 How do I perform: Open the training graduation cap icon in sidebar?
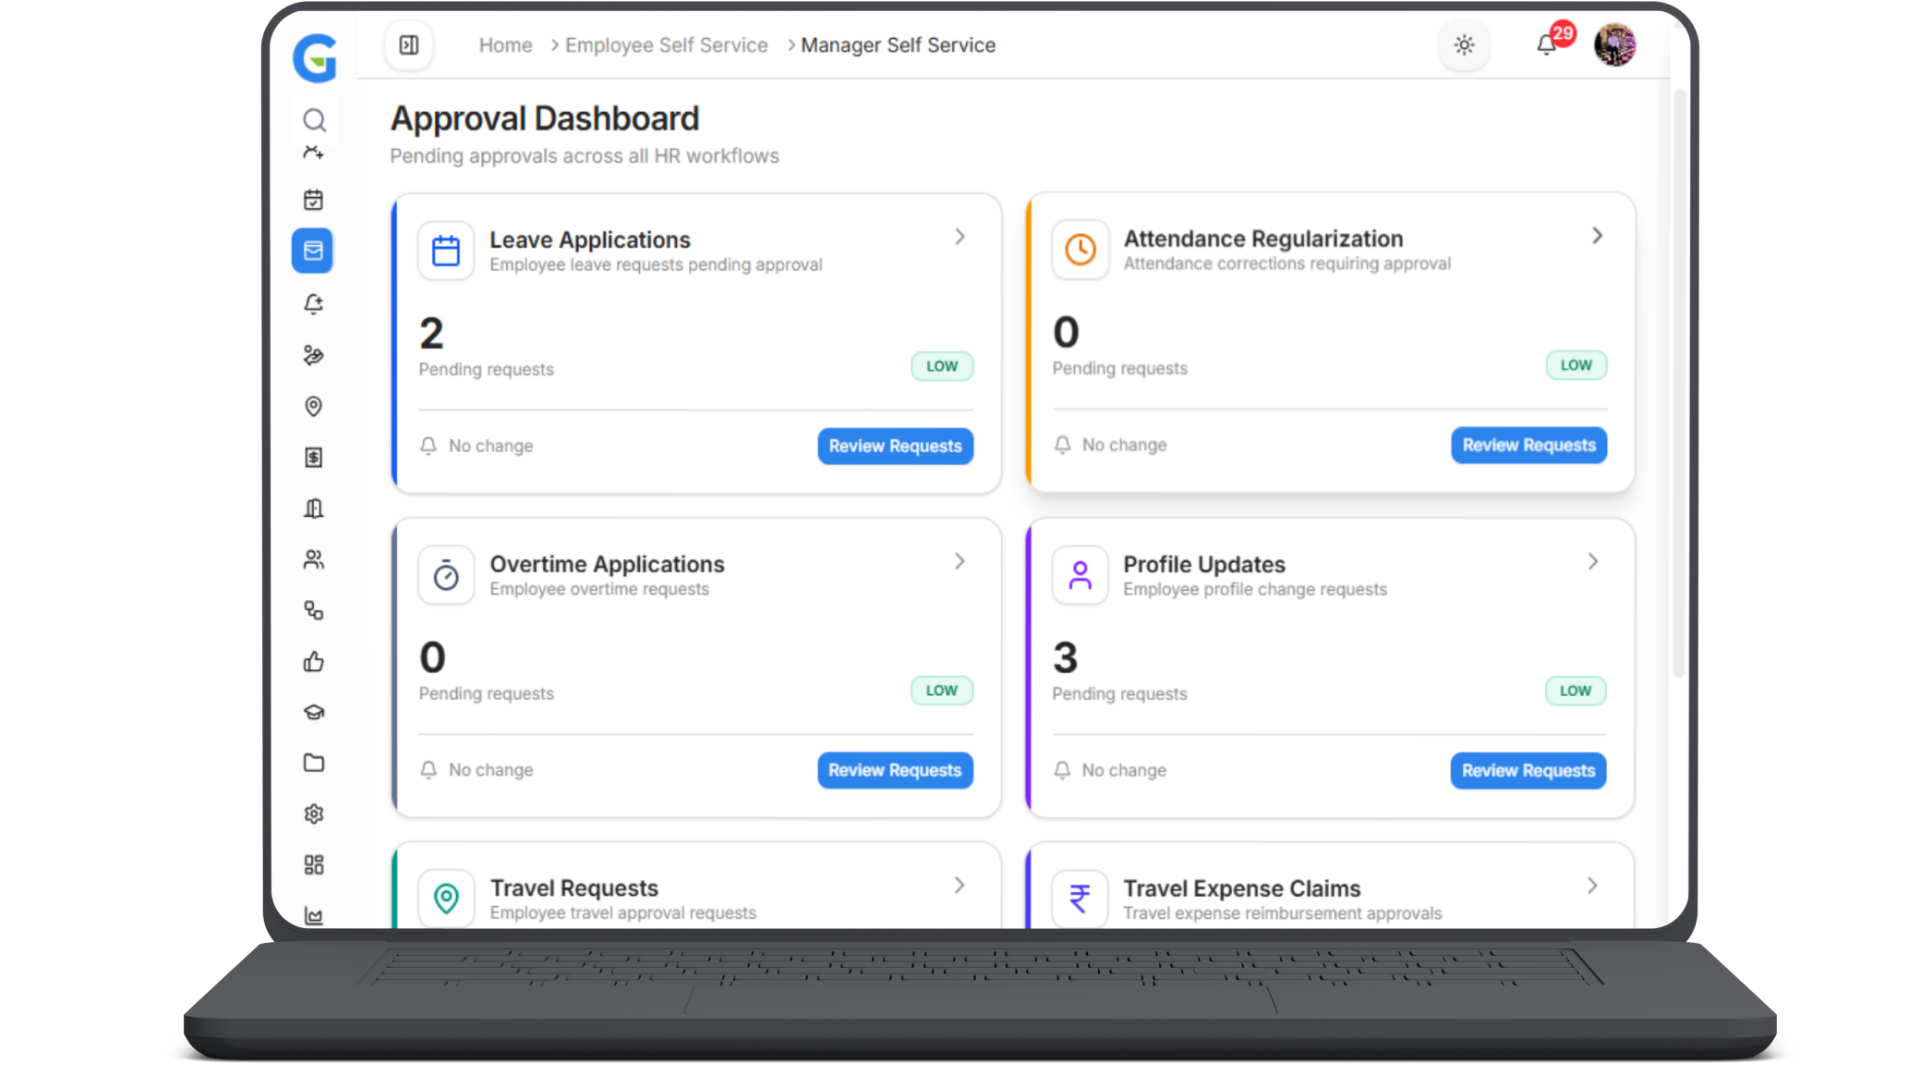313,712
